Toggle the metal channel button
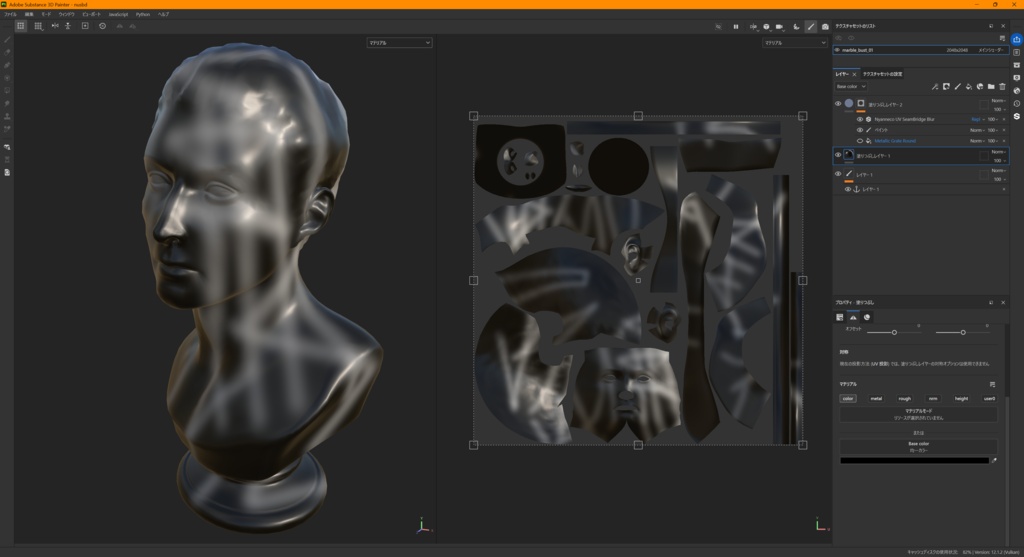This screenshot has width=1024, height=557. pyautogui.click(x=876, y=398)
